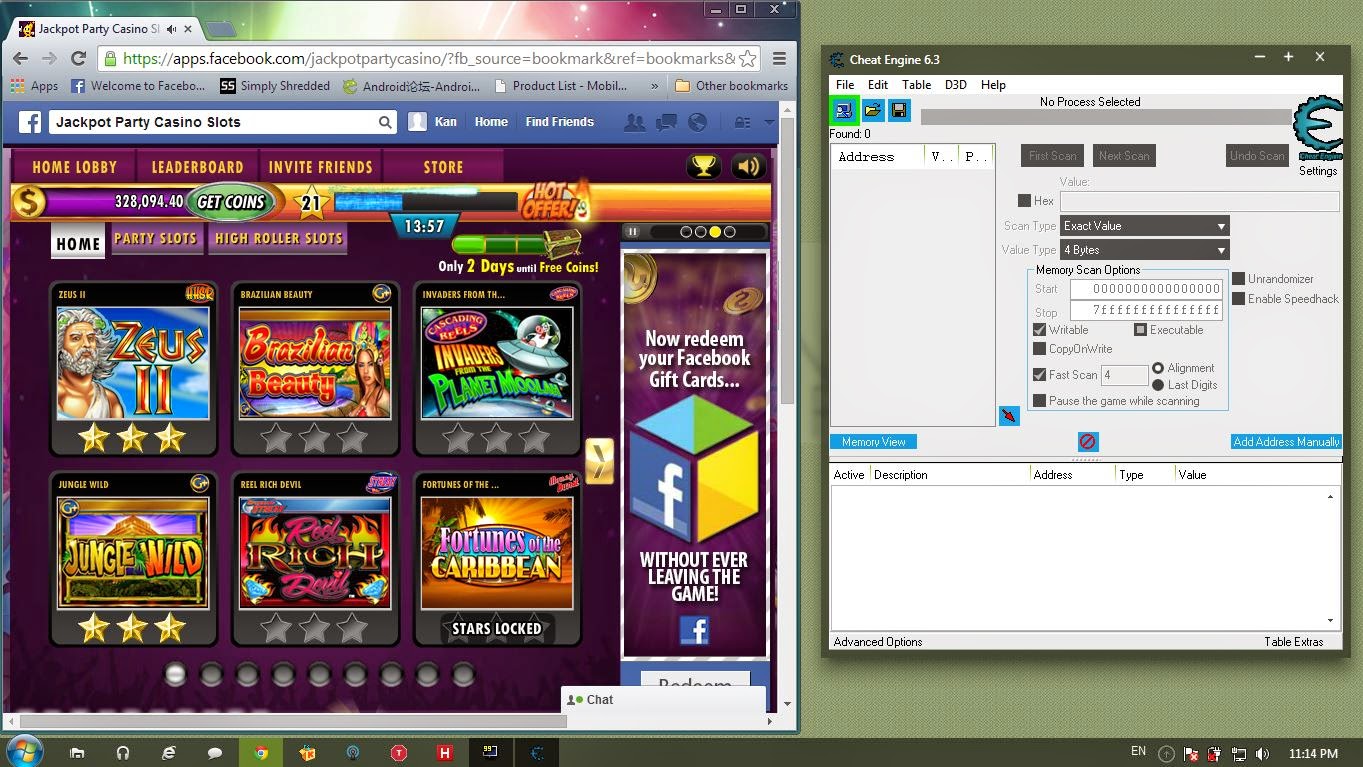Expand the Scan Type dropdown
Viewport: 1363px width, 767px height.
[1145, 226]
